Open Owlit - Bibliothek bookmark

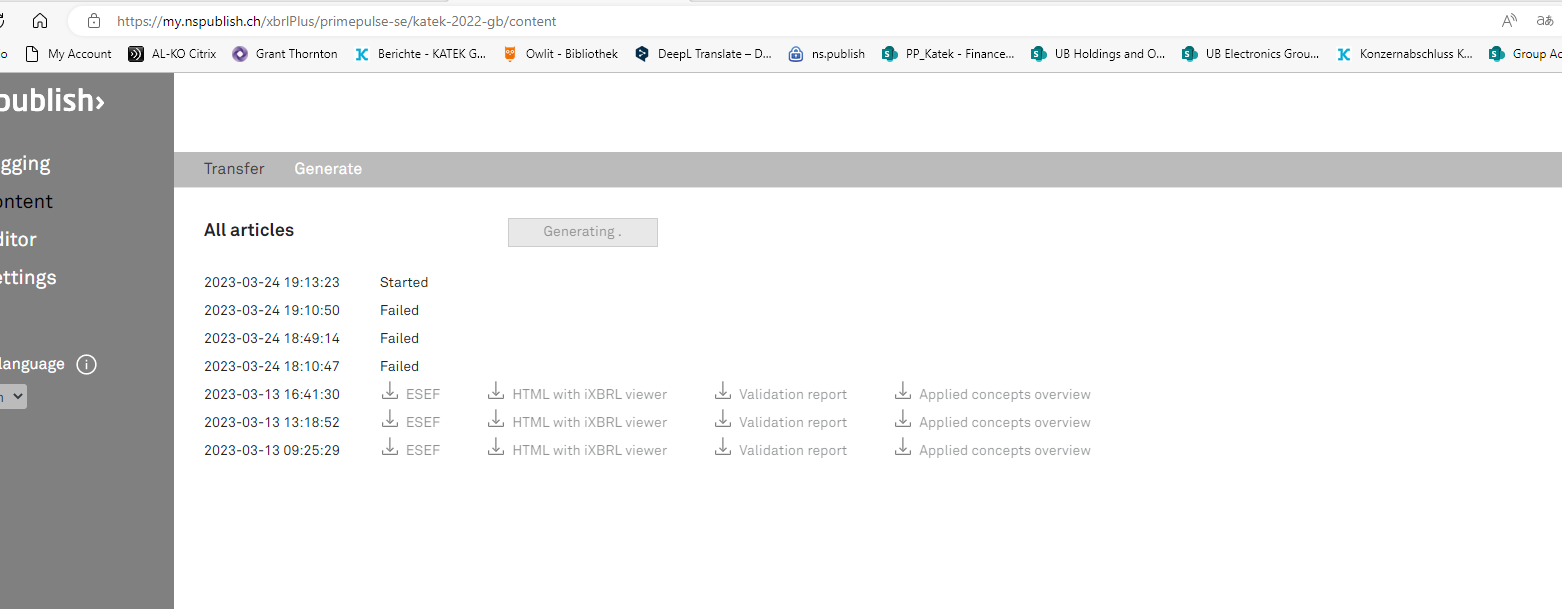pos(560,54)
